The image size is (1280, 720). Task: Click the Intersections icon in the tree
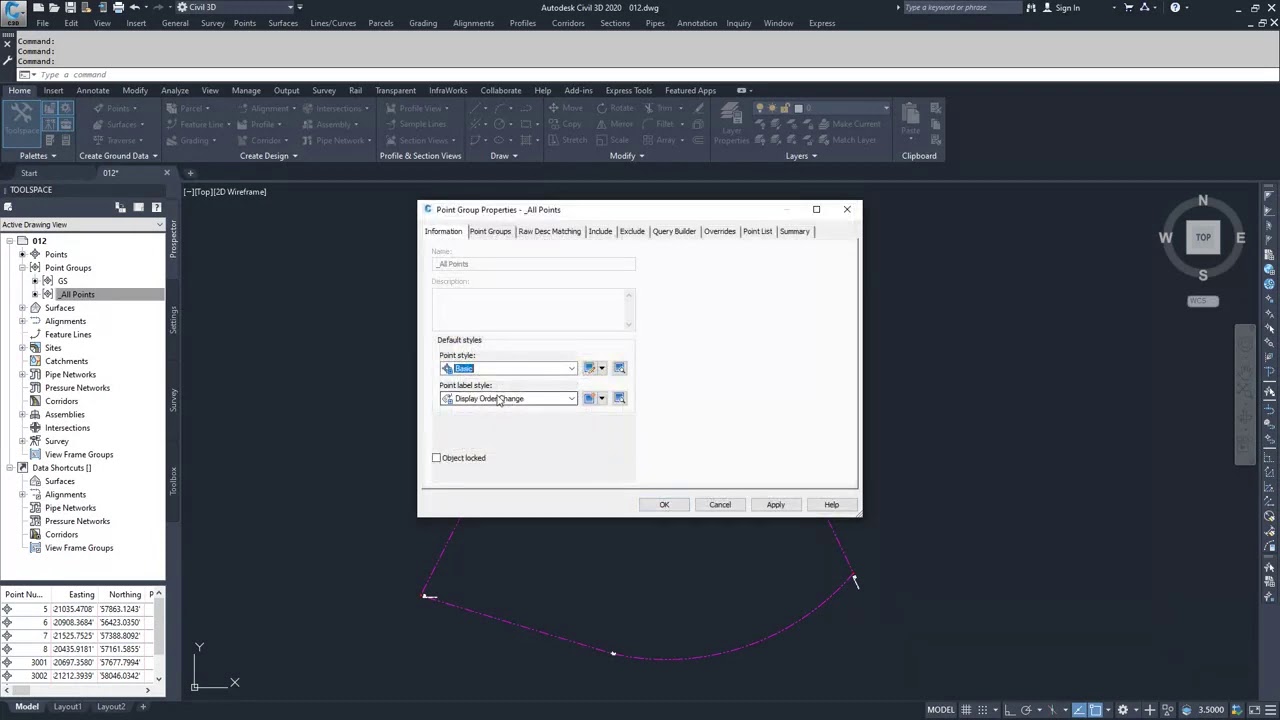tap(35, 428)
